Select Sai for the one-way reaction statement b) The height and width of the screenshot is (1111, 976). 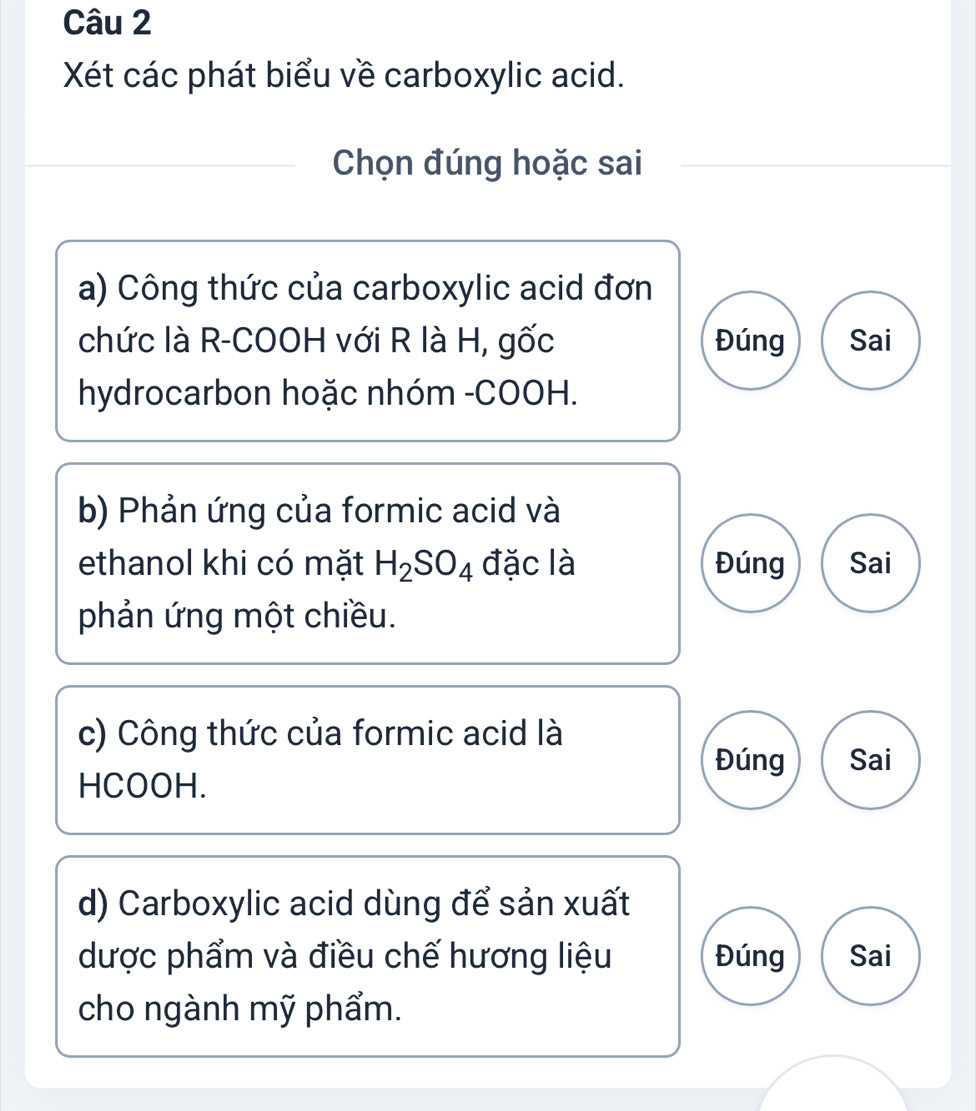coord(869,563)
